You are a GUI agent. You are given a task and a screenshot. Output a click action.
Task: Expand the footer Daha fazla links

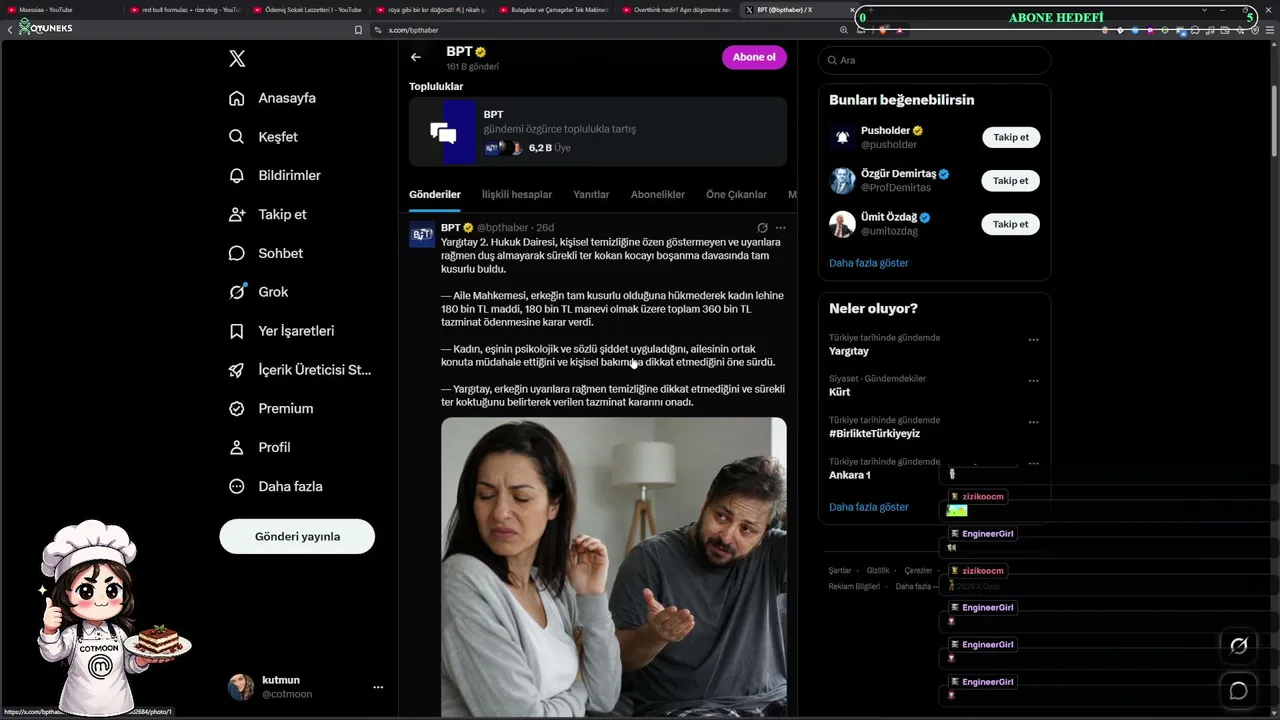point(917,586)
